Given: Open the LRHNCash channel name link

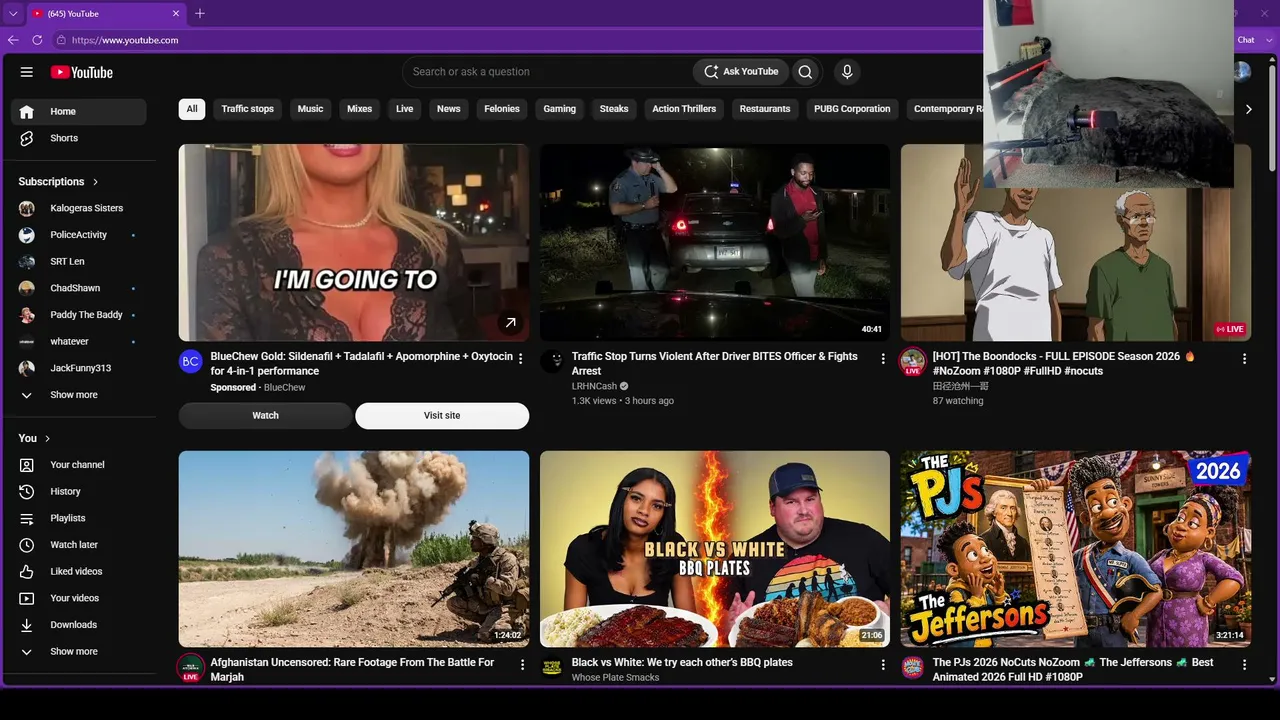Looking at the screenshot, I should (594, 386).
